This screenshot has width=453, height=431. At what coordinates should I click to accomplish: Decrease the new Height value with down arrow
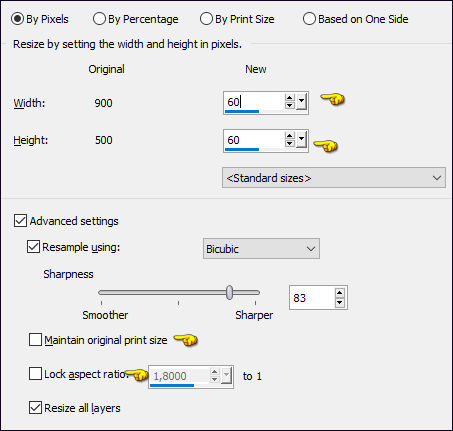click(289, 143)
